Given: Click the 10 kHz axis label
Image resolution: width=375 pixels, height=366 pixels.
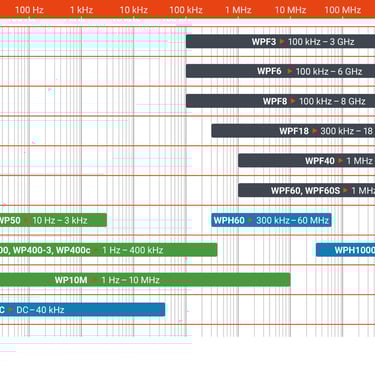Looking at the screenshot, I should tap(134, 10).
